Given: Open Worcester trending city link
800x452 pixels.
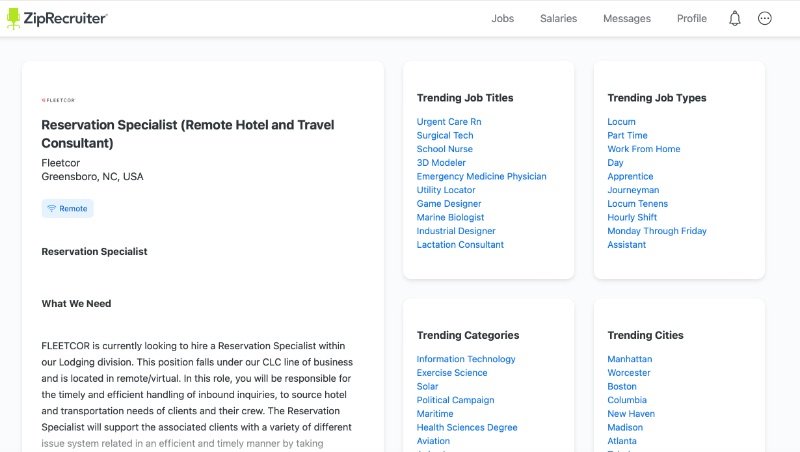Looking at the screenshot, I should [x=629, y=372].
